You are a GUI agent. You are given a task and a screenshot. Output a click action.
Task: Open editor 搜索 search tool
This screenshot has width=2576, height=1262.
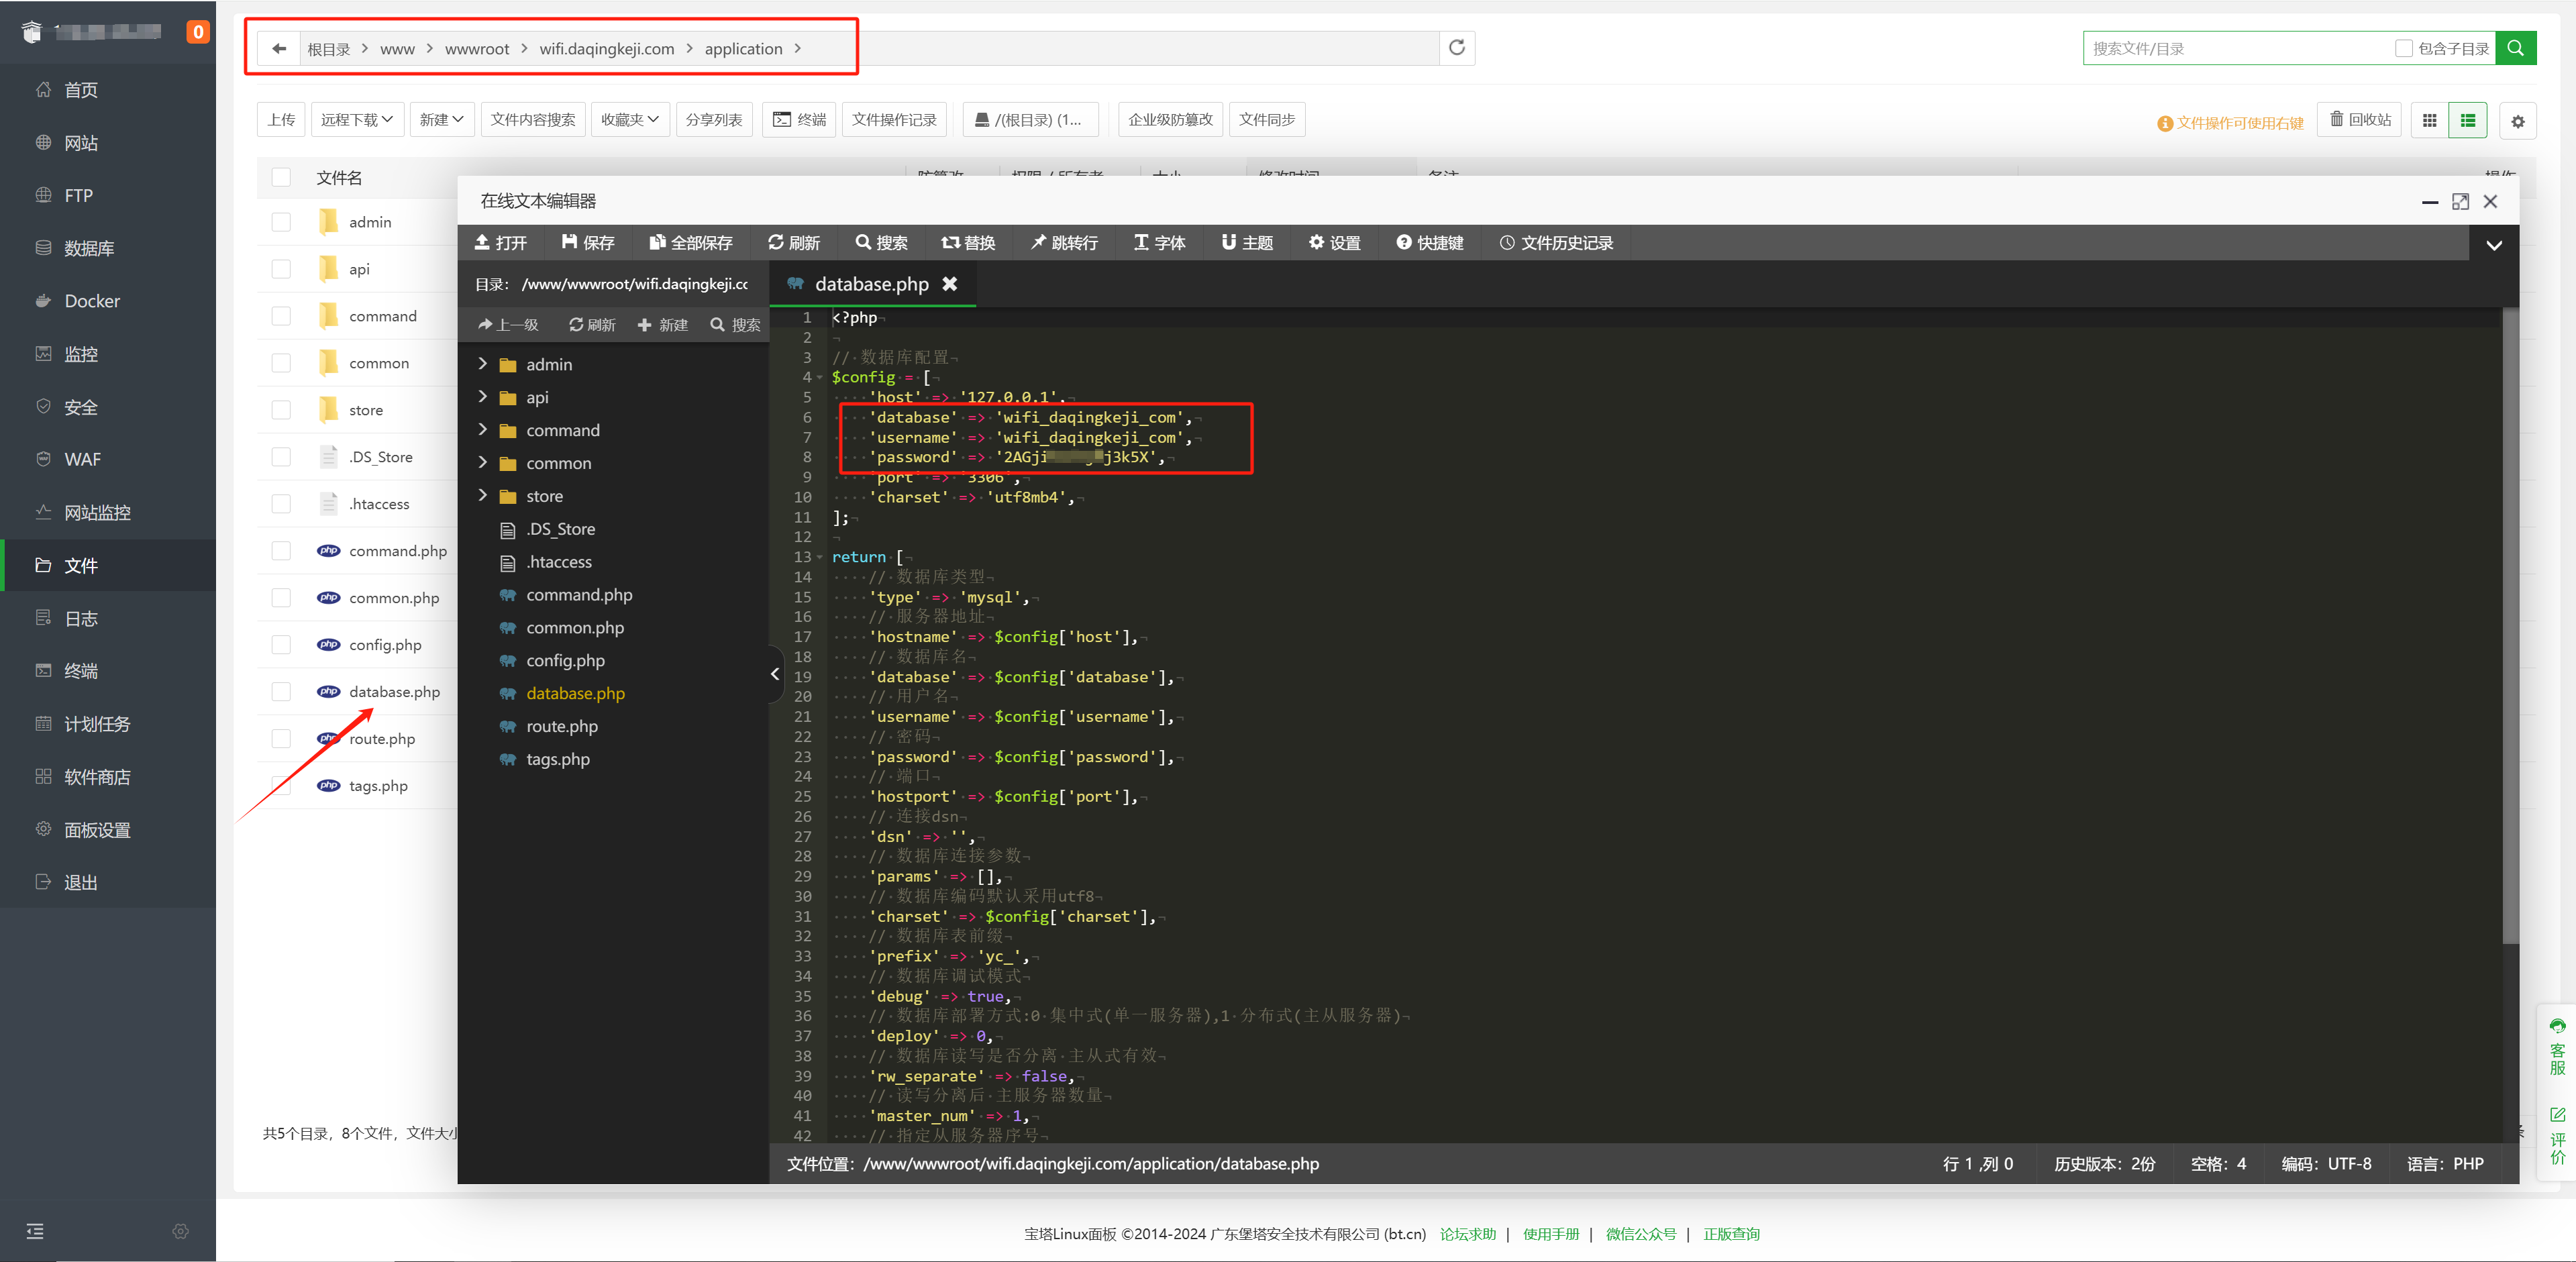881,242
